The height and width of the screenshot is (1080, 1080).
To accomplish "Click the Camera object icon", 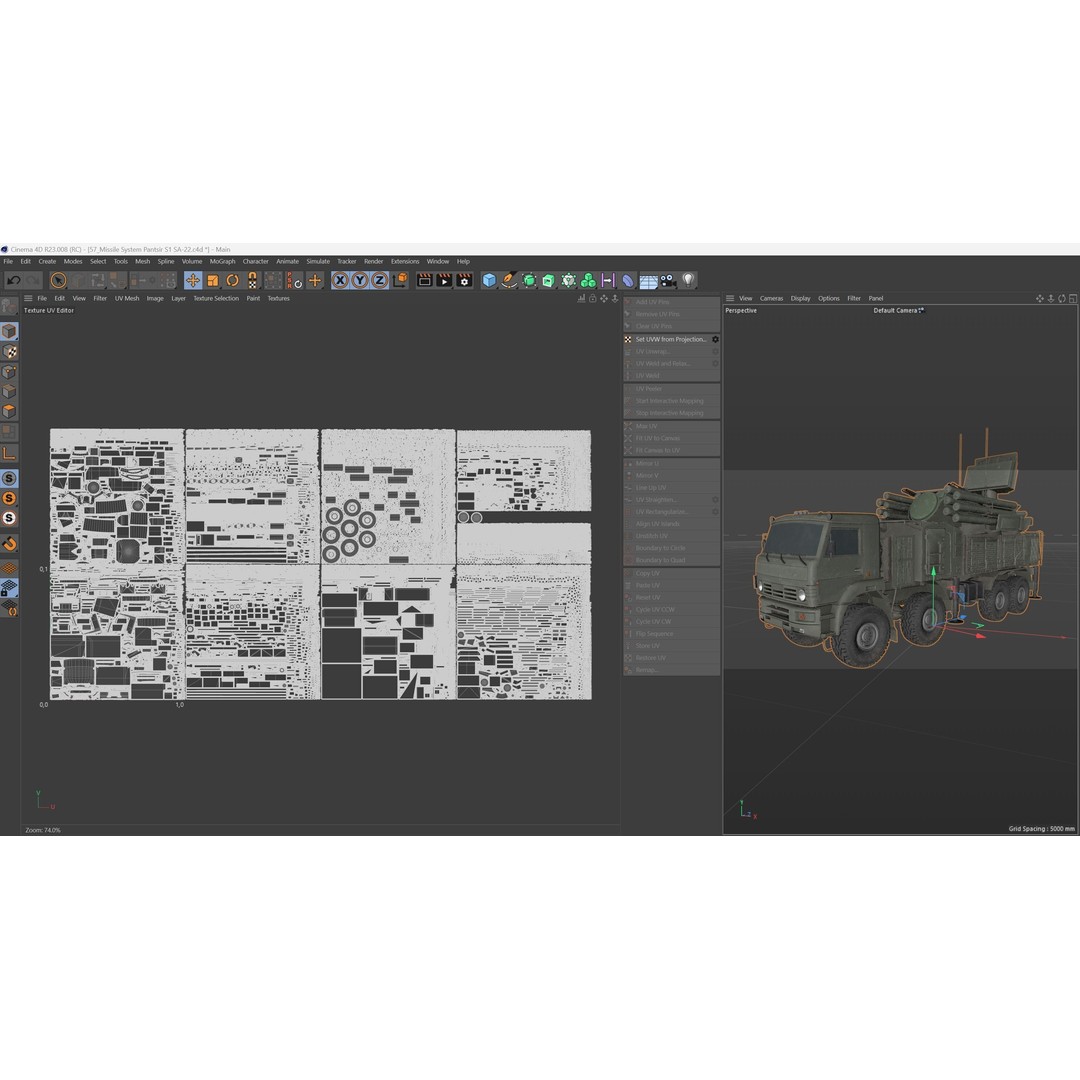I will click(668, 281).
